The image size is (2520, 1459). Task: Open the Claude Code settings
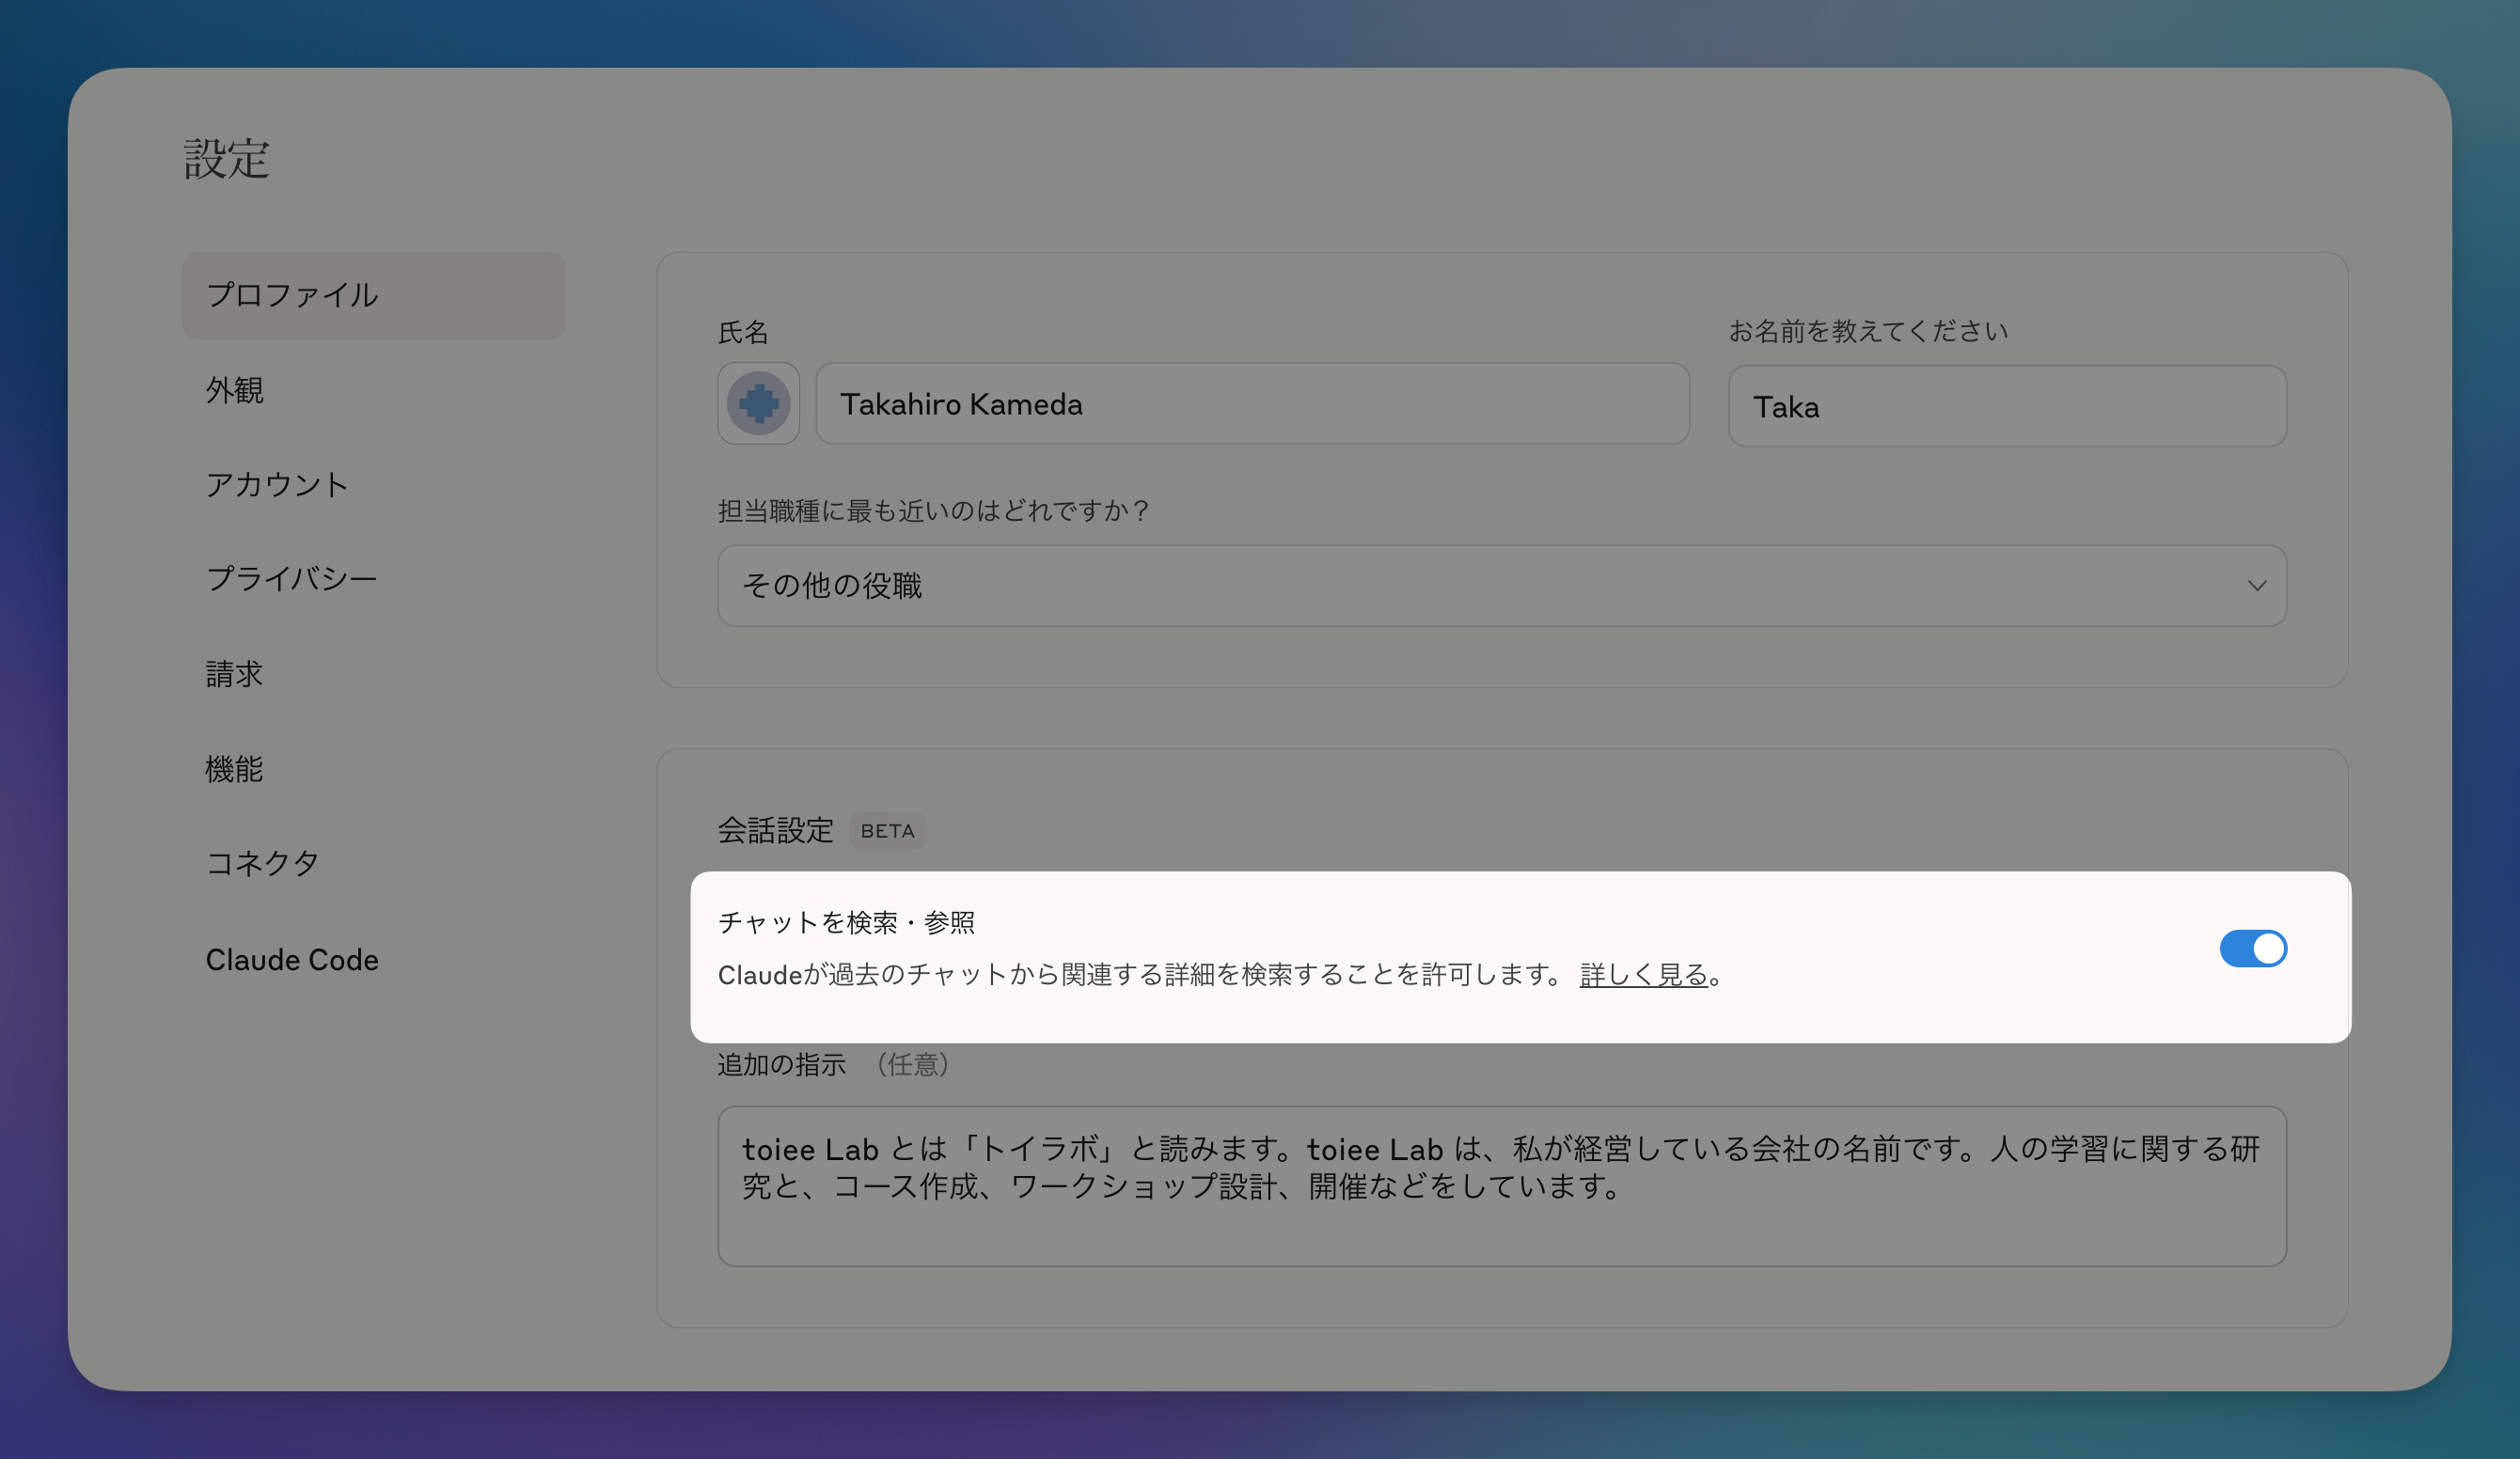292,960
